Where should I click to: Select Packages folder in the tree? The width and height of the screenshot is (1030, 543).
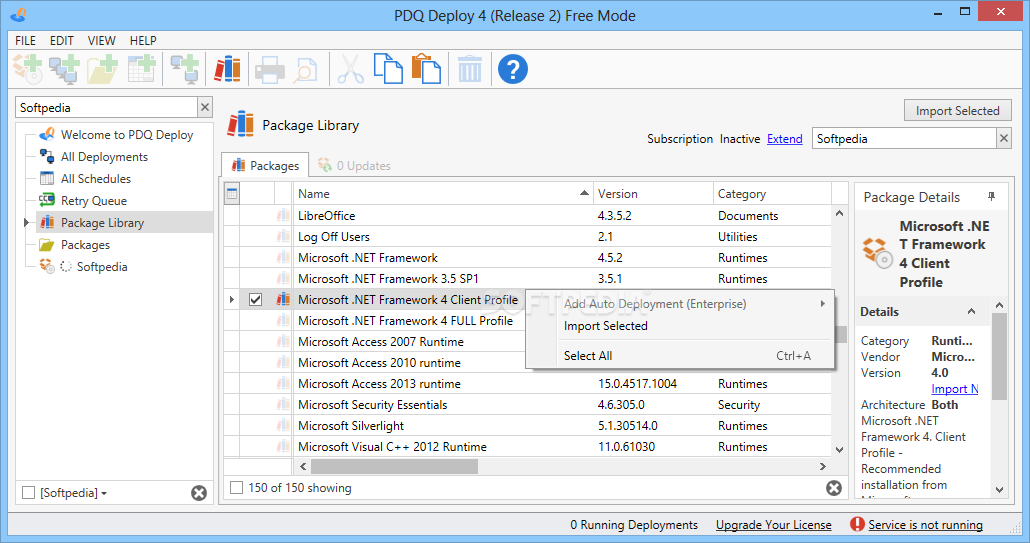pyautogui.click(x=85, y=244)
